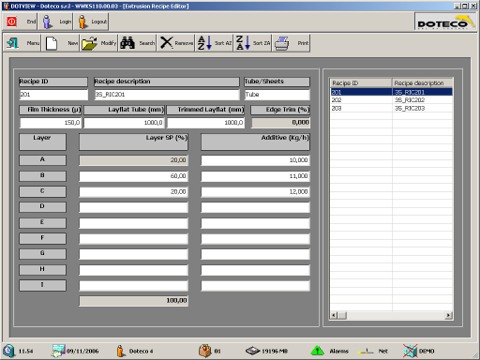Click the calendar date icon in status bar
This screenshot has height=360, width=480.
coord(58,351)
